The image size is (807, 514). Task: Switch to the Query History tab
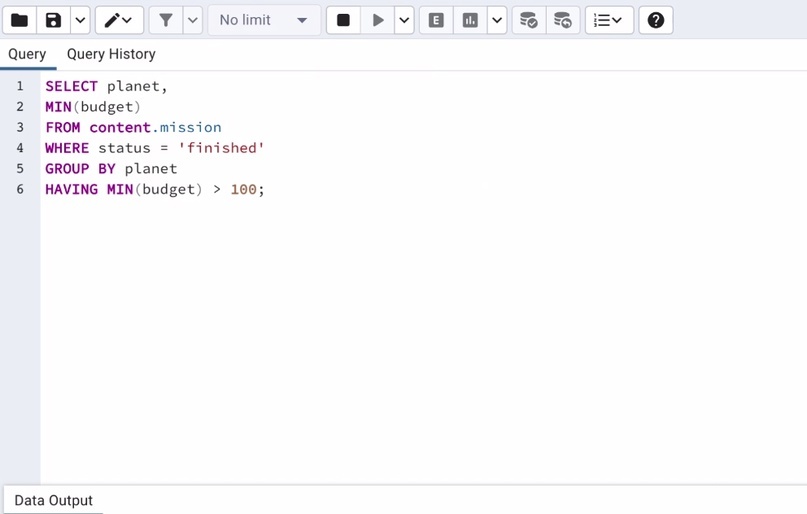tap(111, 54)
